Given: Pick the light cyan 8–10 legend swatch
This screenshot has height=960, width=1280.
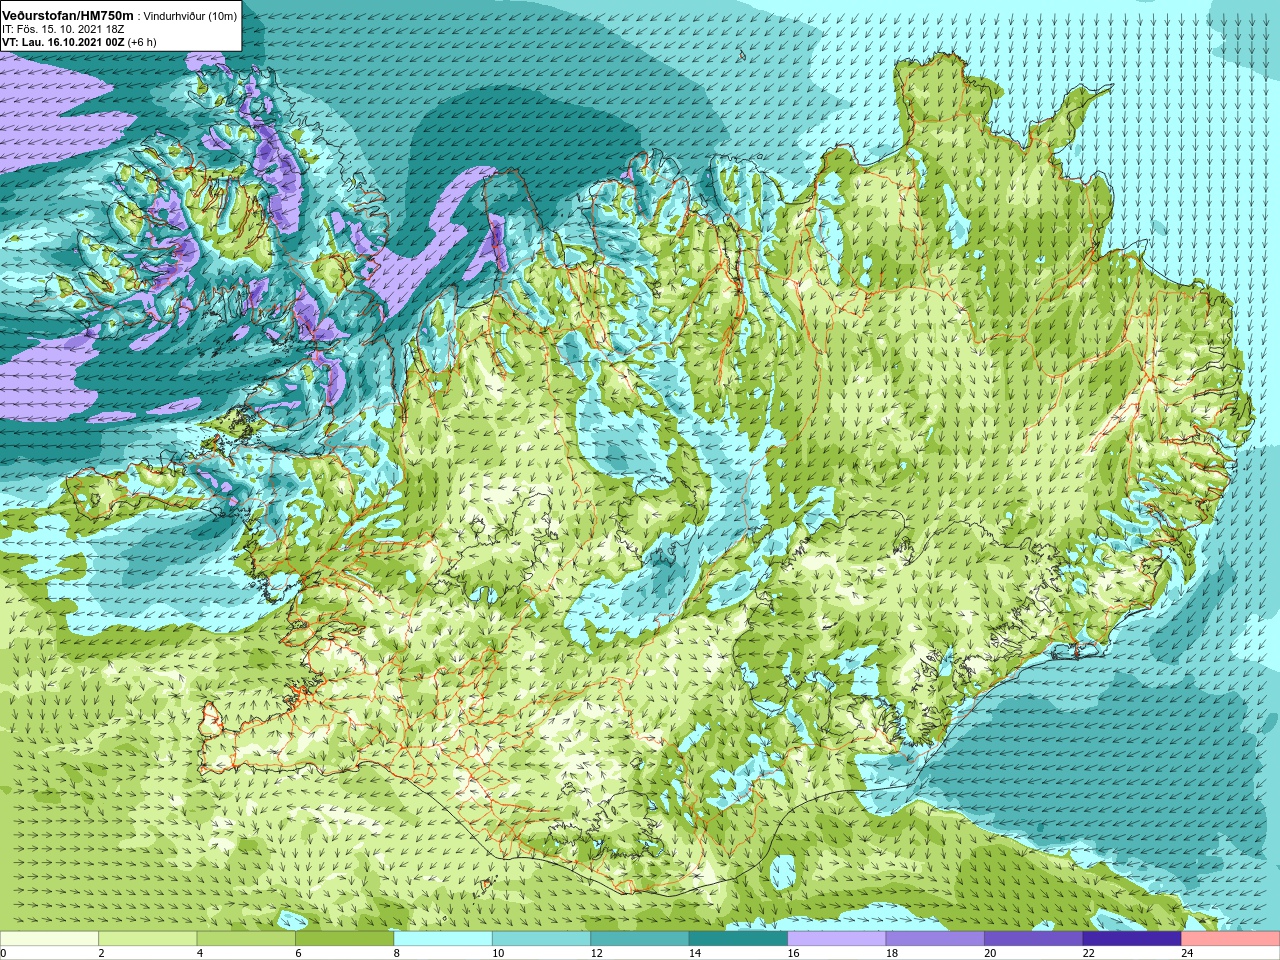Looking at the screenshot, I should [443, 938].
